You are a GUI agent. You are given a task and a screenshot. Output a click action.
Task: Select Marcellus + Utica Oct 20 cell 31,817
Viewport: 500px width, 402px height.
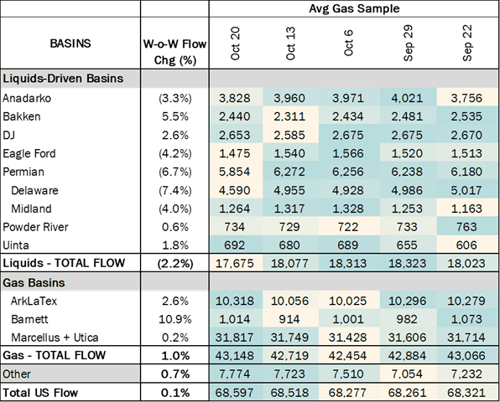pyautogui.click(x=235, y=337)
